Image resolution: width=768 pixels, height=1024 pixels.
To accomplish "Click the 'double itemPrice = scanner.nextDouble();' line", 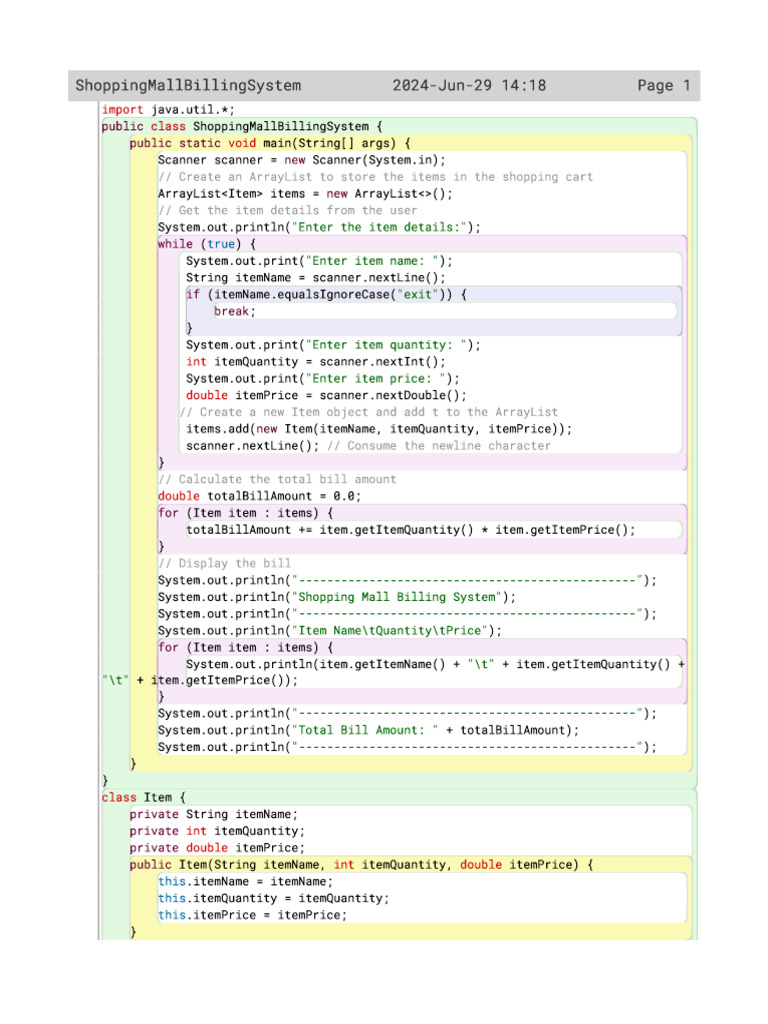I will [327, 396].
